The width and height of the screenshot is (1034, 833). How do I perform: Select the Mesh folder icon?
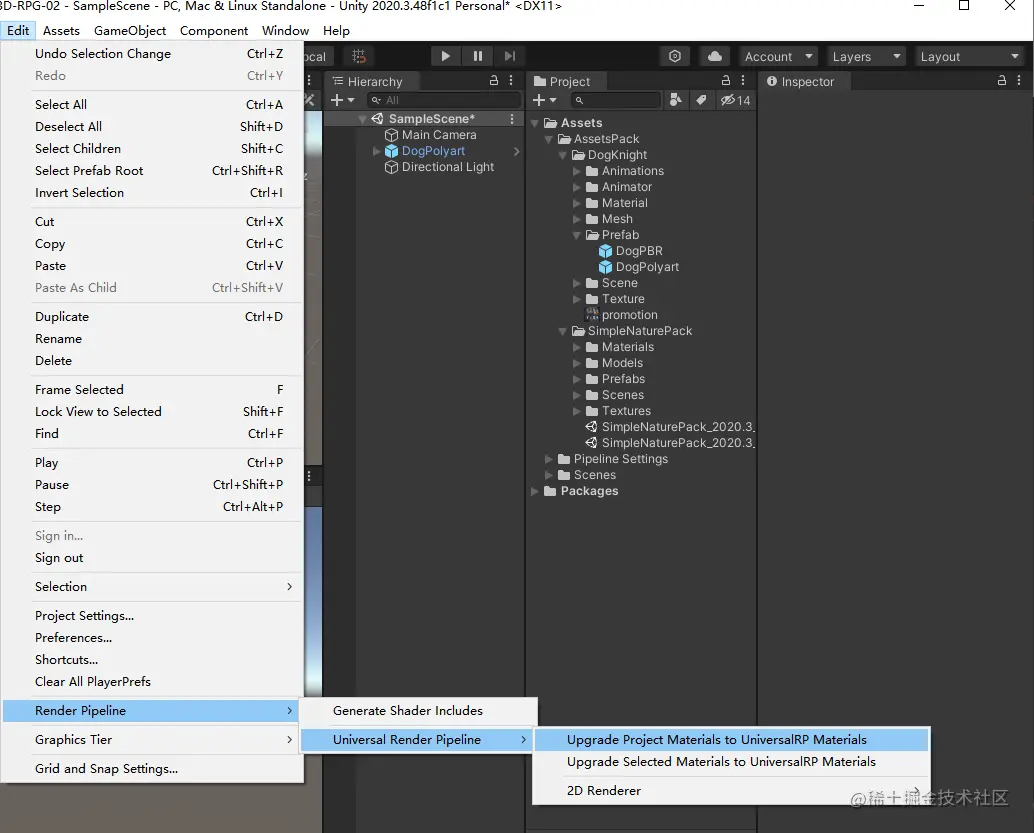[x=592, y=219]
